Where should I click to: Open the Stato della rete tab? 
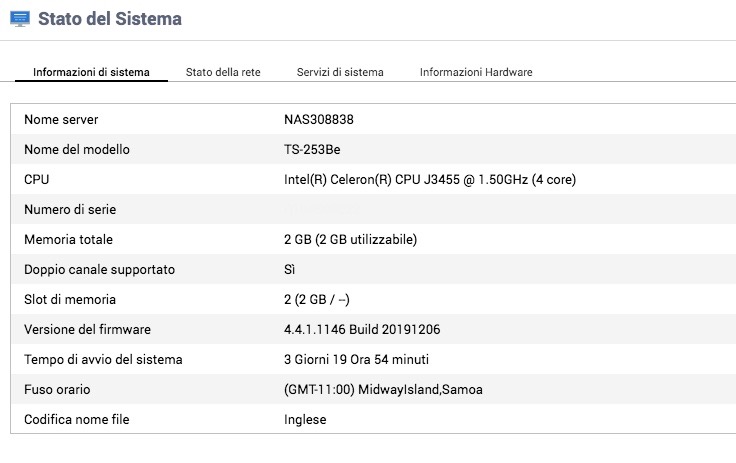pyautogui.click(x=223, y=72)
